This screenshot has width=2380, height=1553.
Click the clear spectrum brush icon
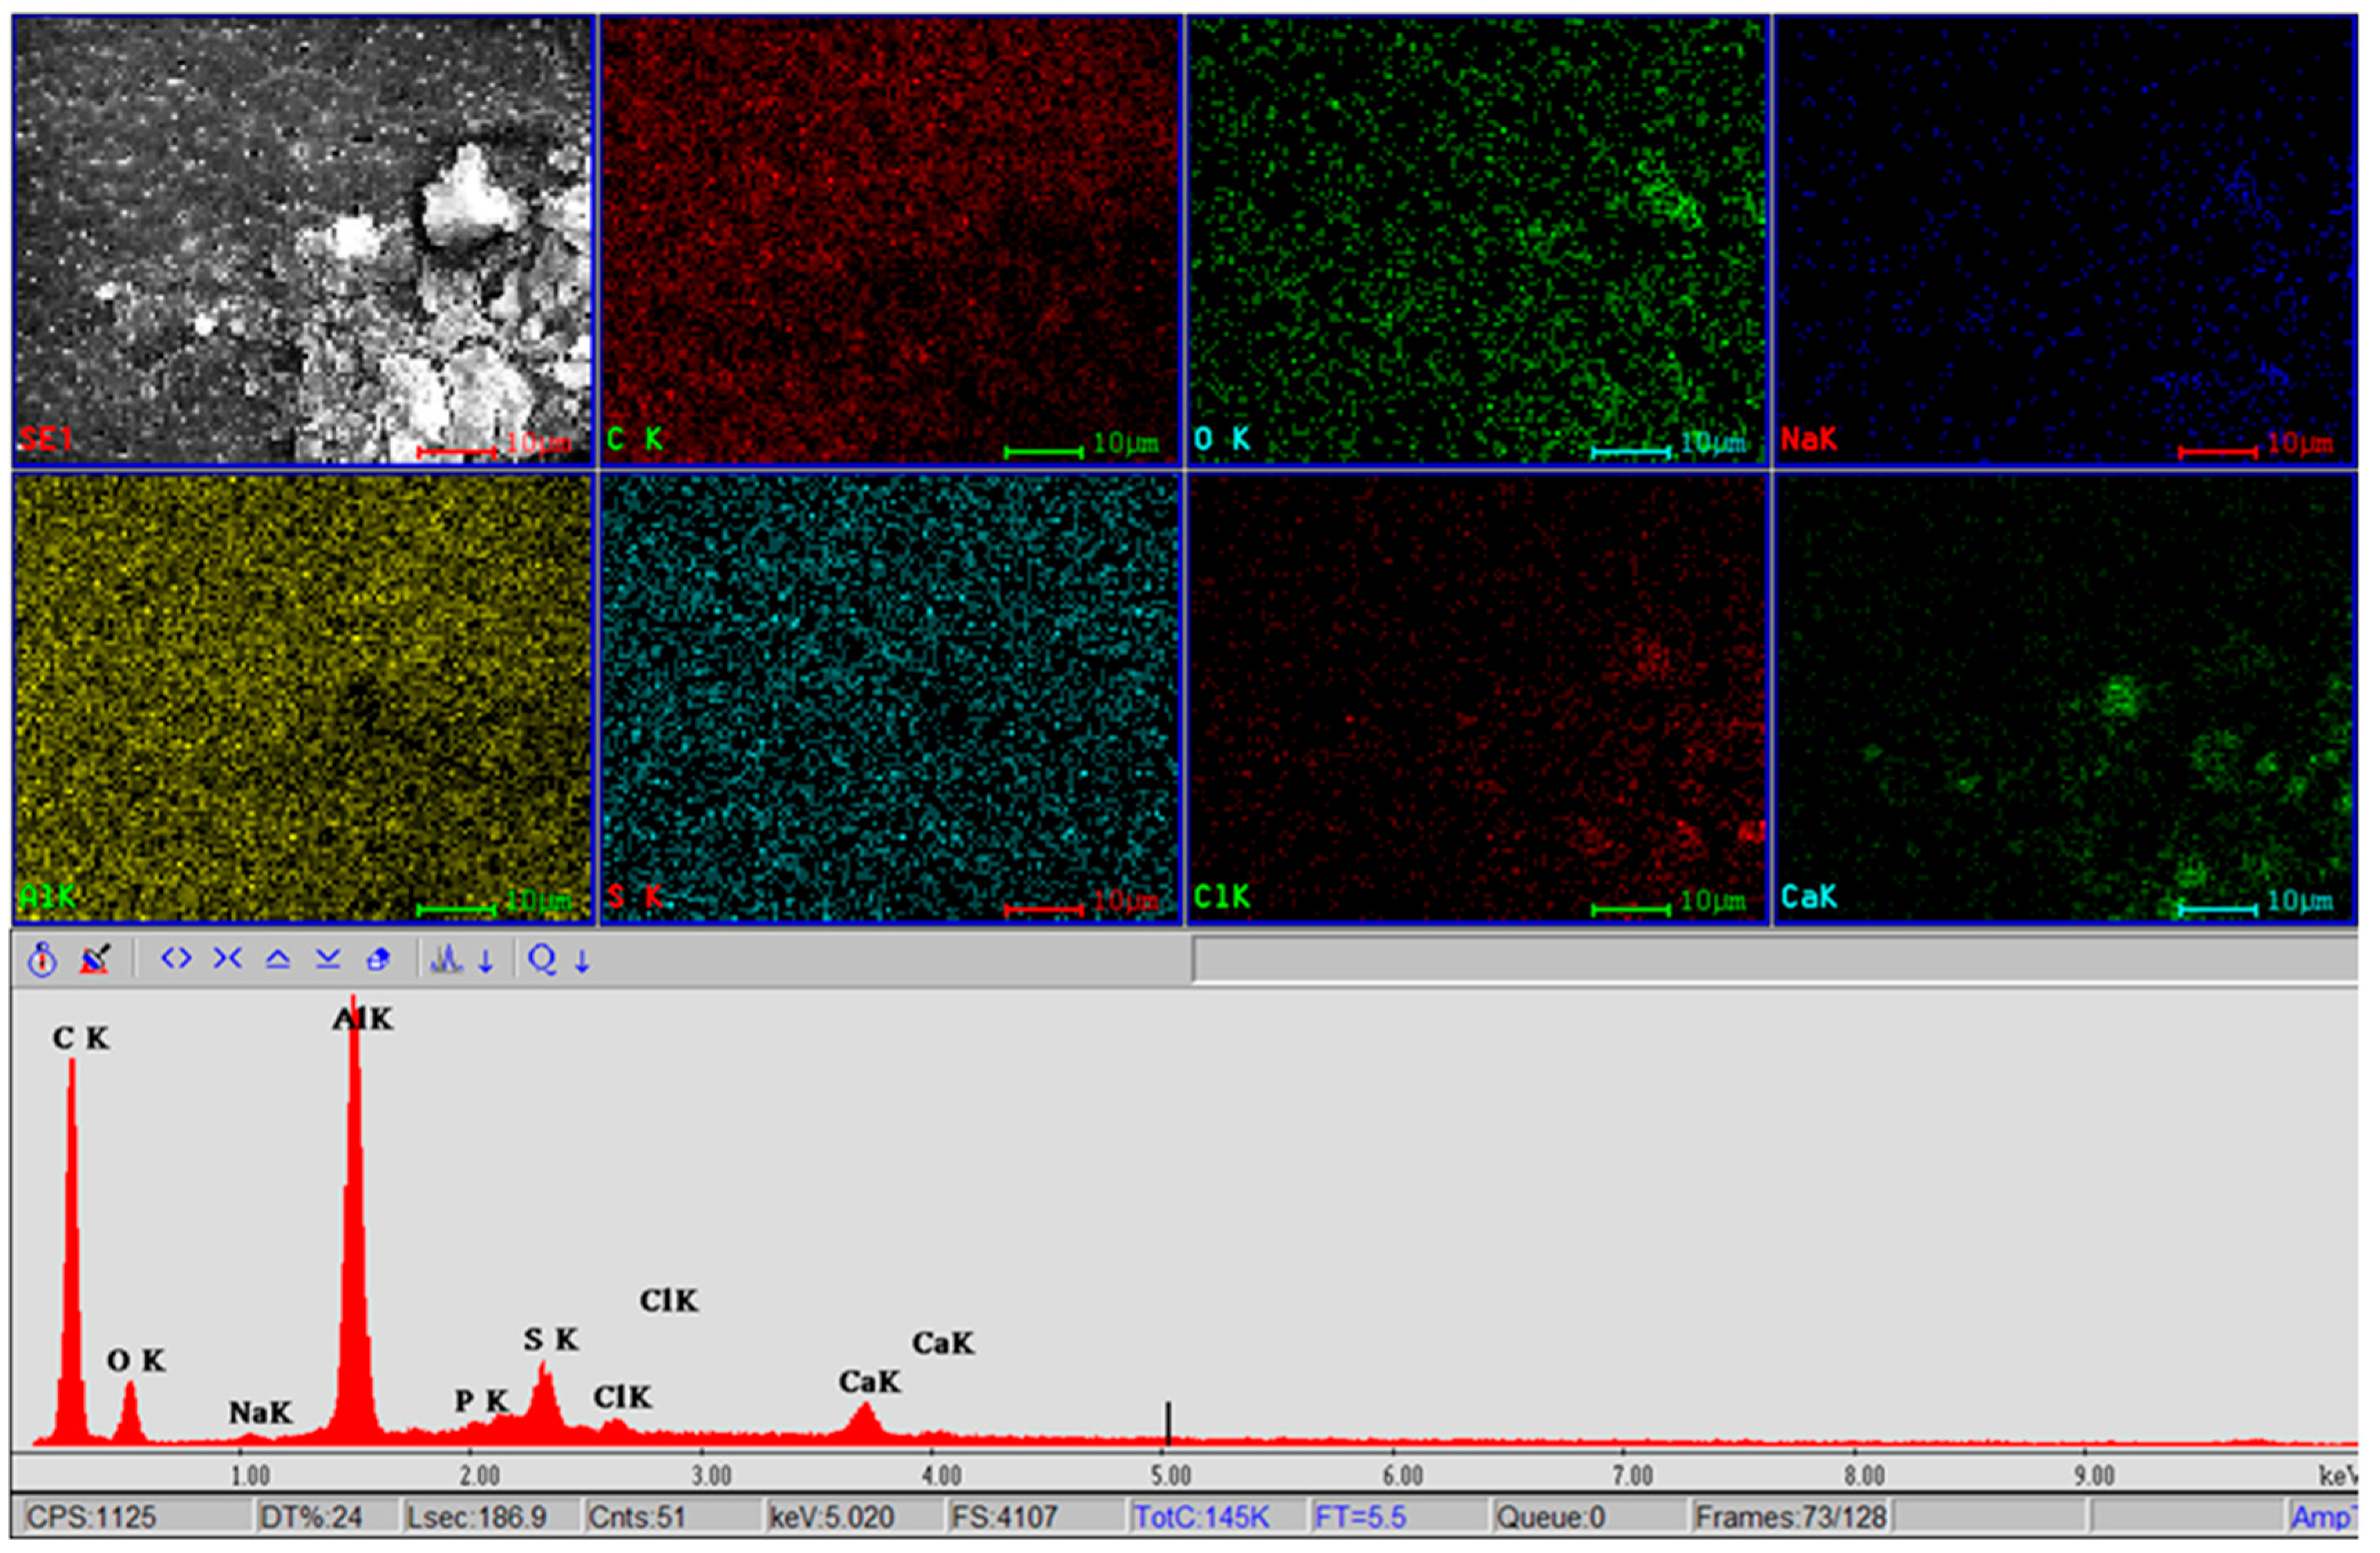tap(95, 960)
